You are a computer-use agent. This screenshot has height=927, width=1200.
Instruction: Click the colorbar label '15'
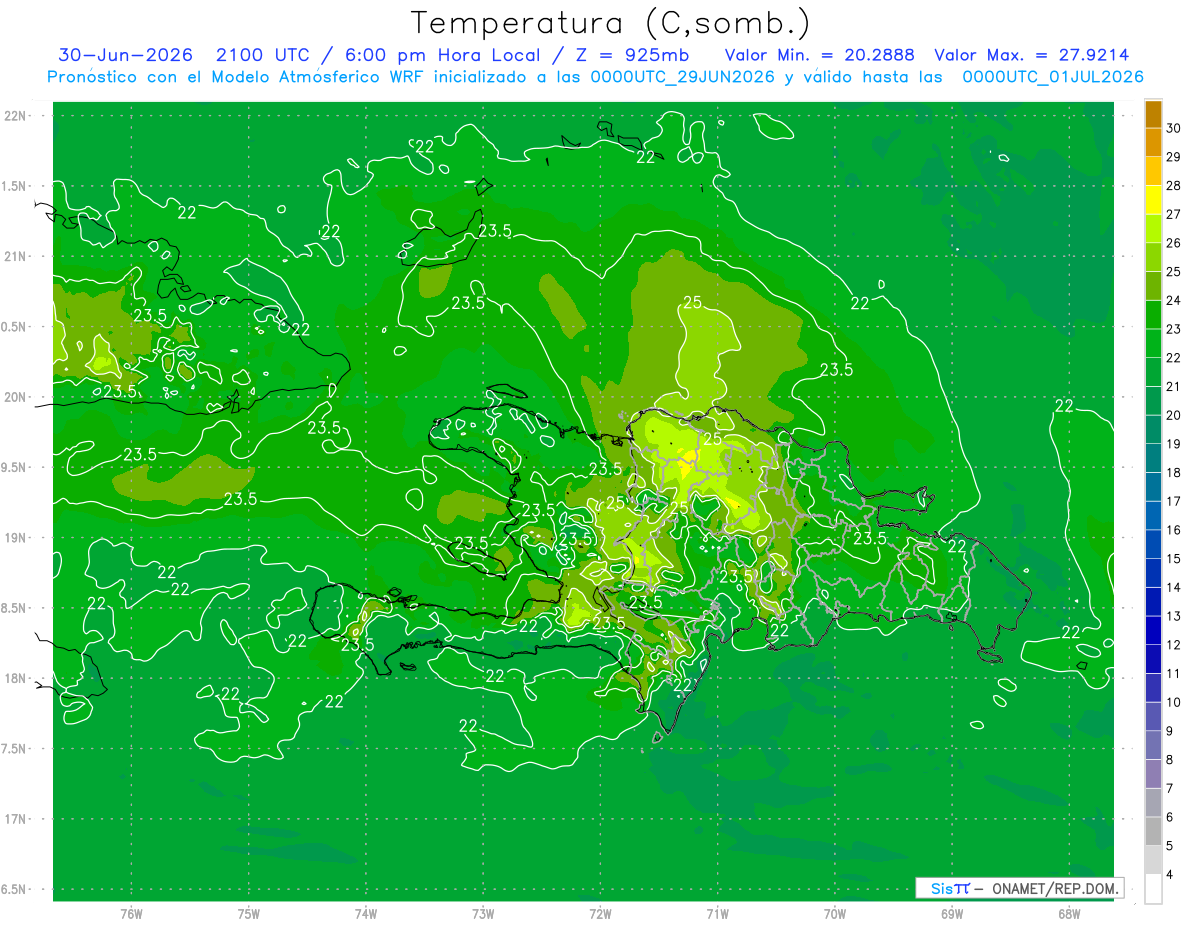[x=1173, y=559]
